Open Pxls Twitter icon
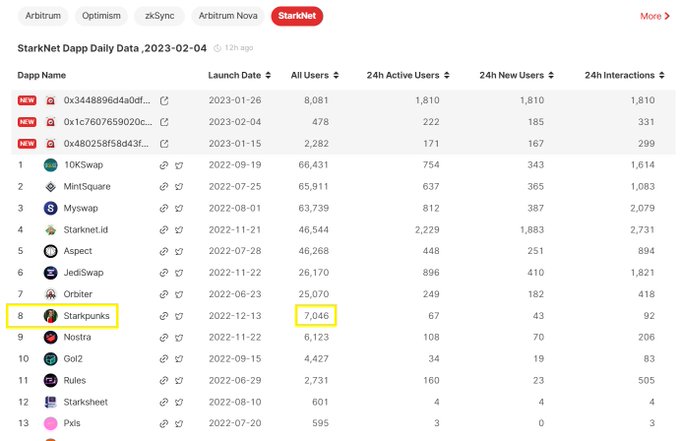The width and height of the screenshot is (680, 441). click(179, 423)
